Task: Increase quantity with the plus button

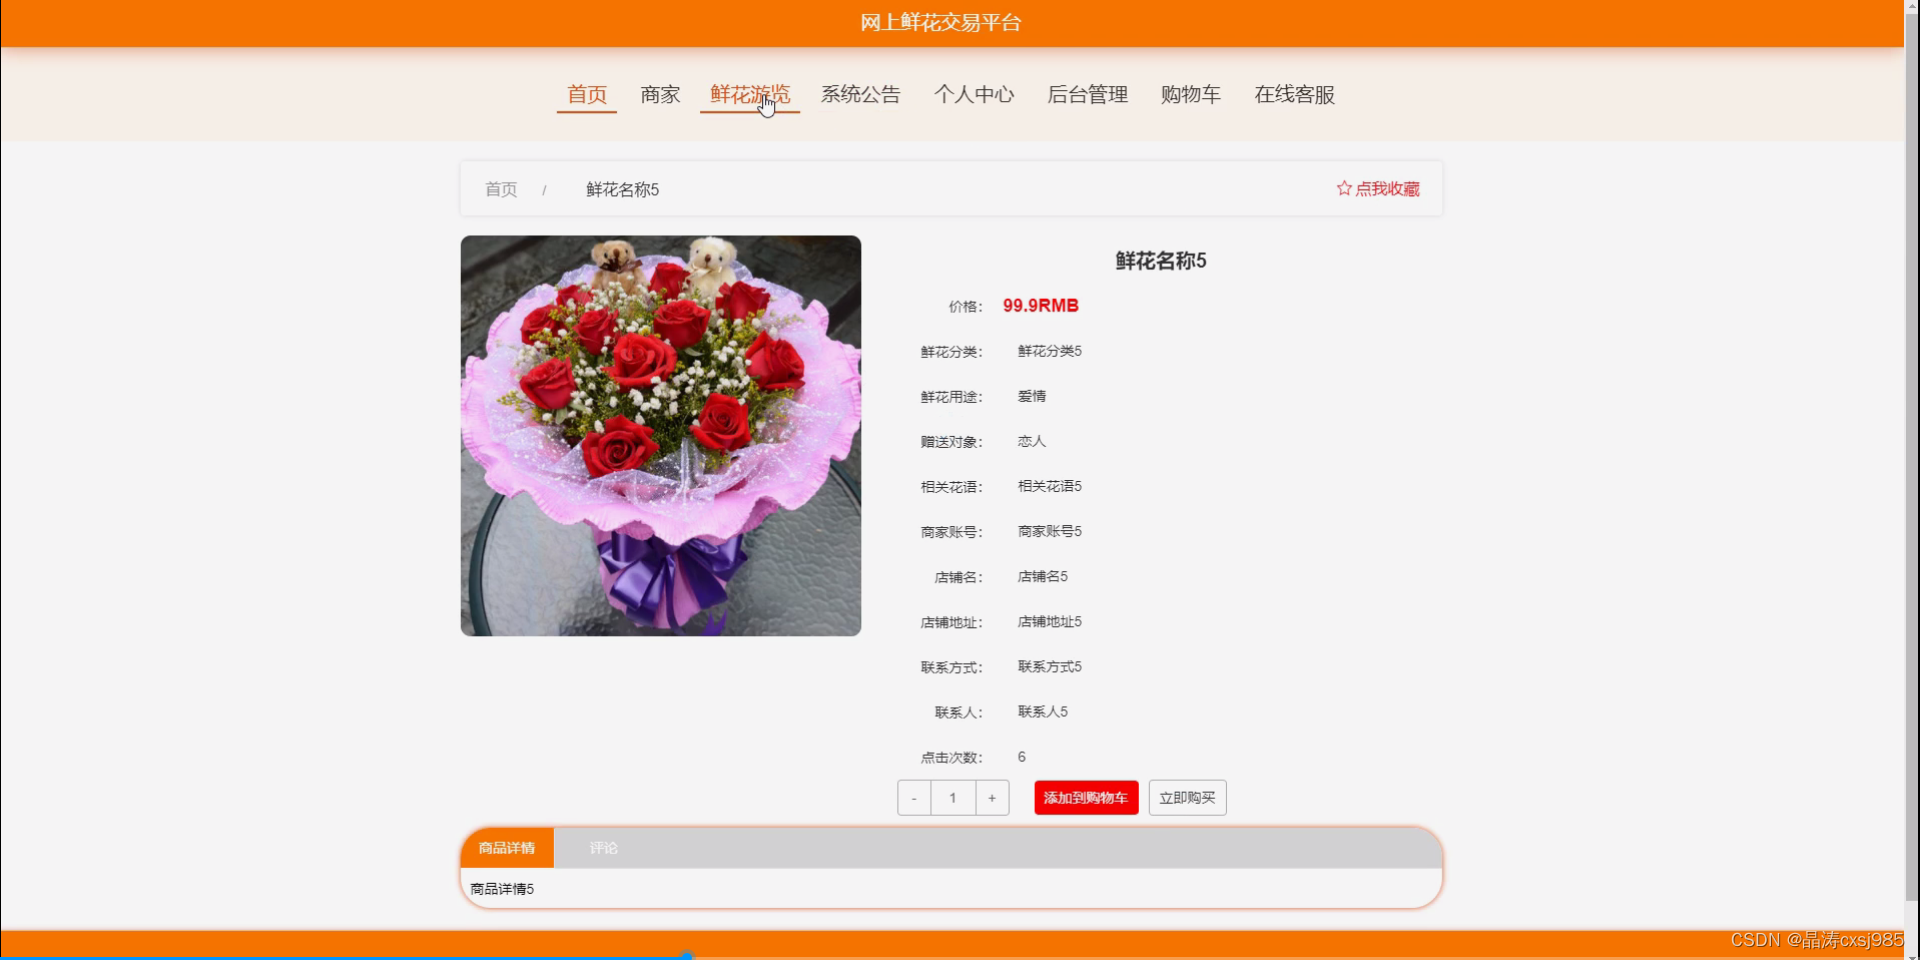Action: pos(992,798)
